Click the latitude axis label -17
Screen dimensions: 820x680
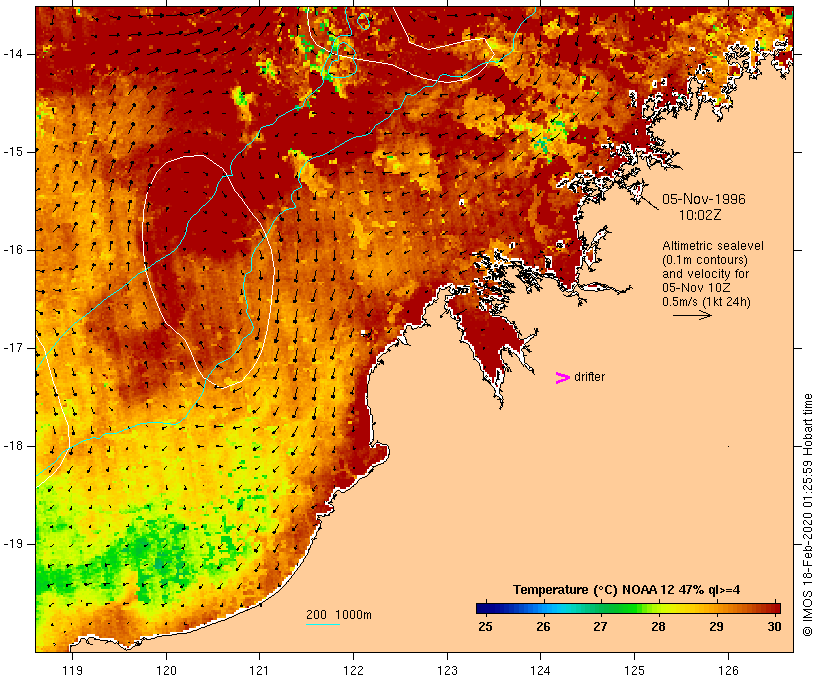13,348
